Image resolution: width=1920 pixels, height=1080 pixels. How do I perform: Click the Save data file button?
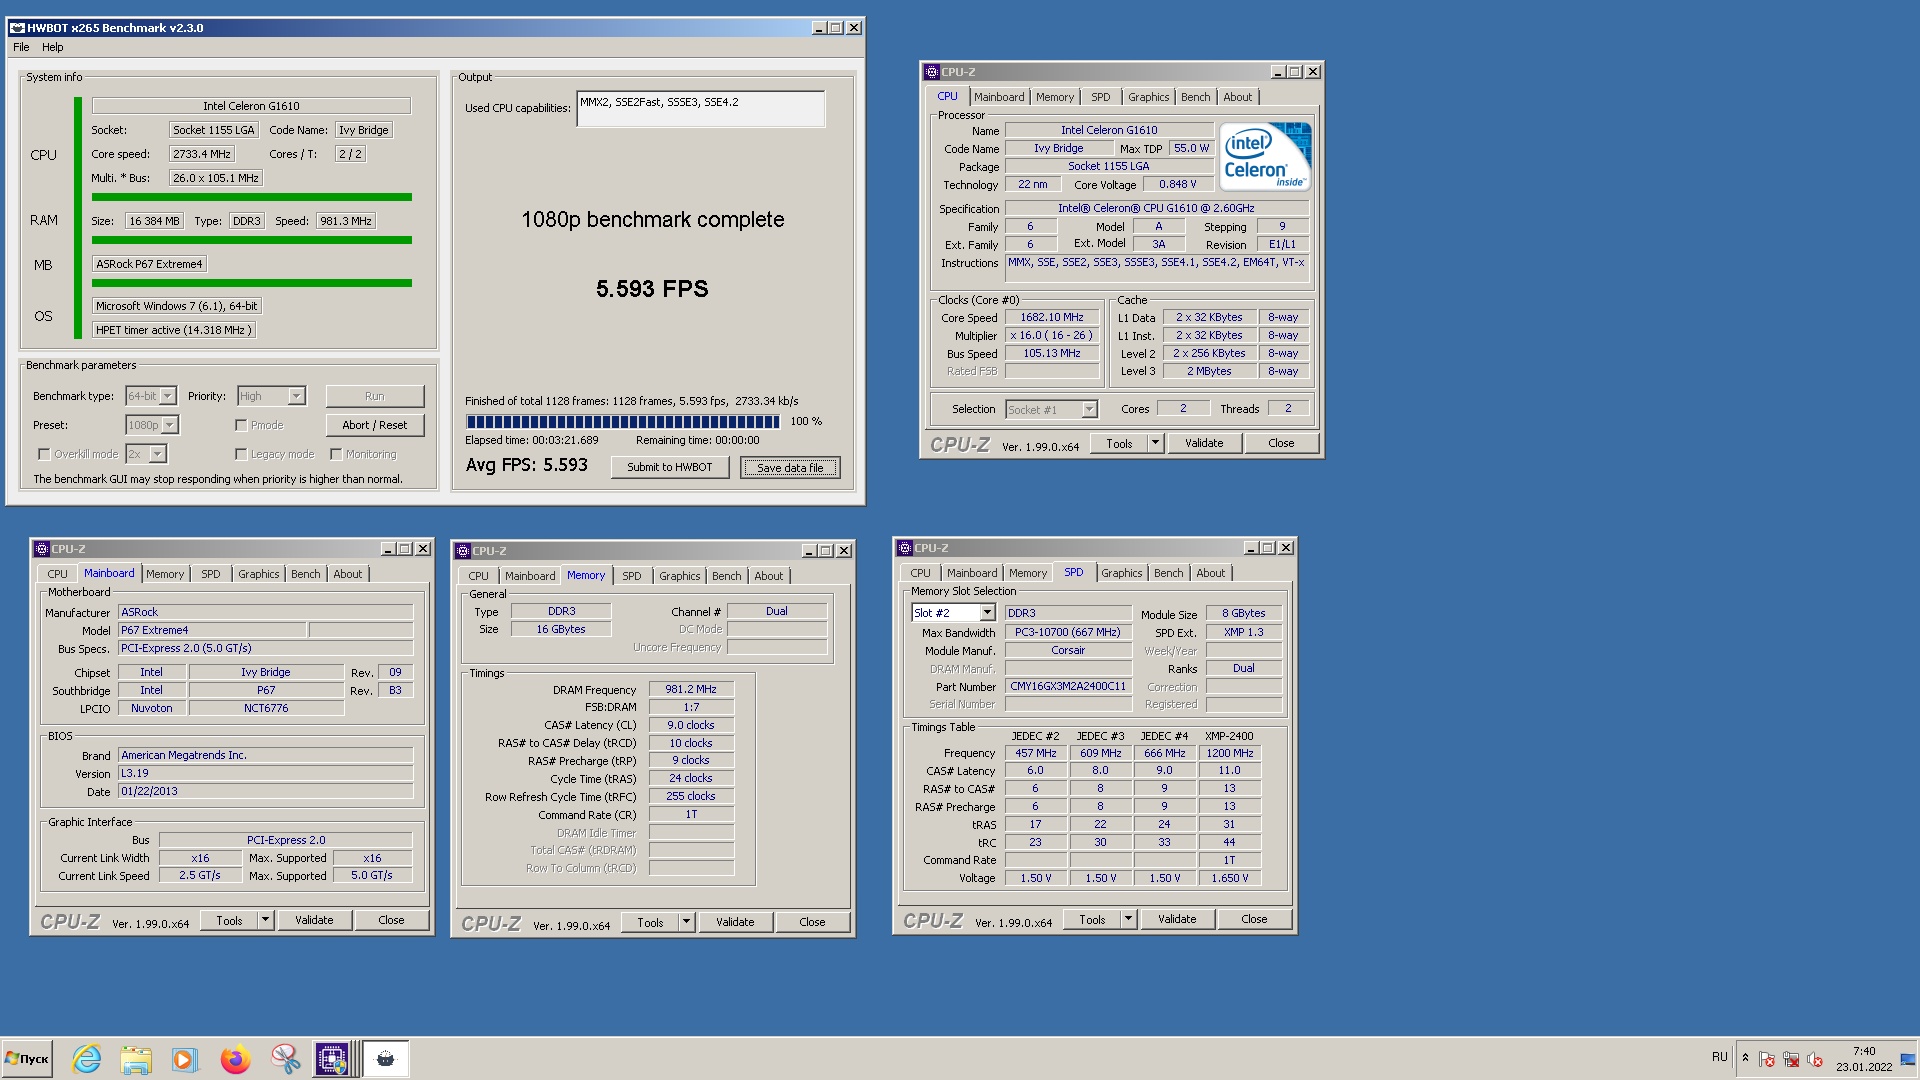[x=790, y=467]
